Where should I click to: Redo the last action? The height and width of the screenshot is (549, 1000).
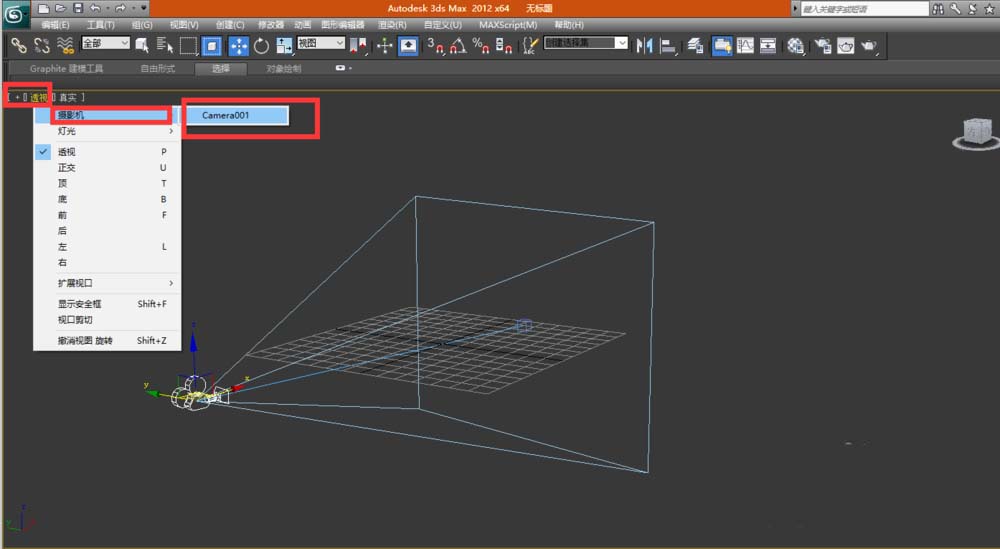tap(120, 8)
